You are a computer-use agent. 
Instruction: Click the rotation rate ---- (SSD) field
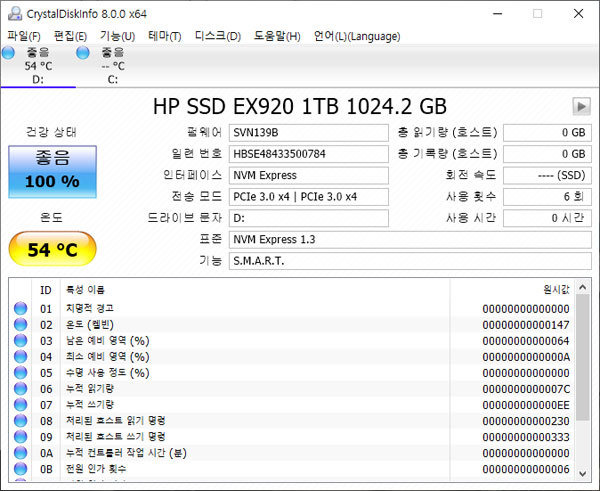(x=547, y=175)
